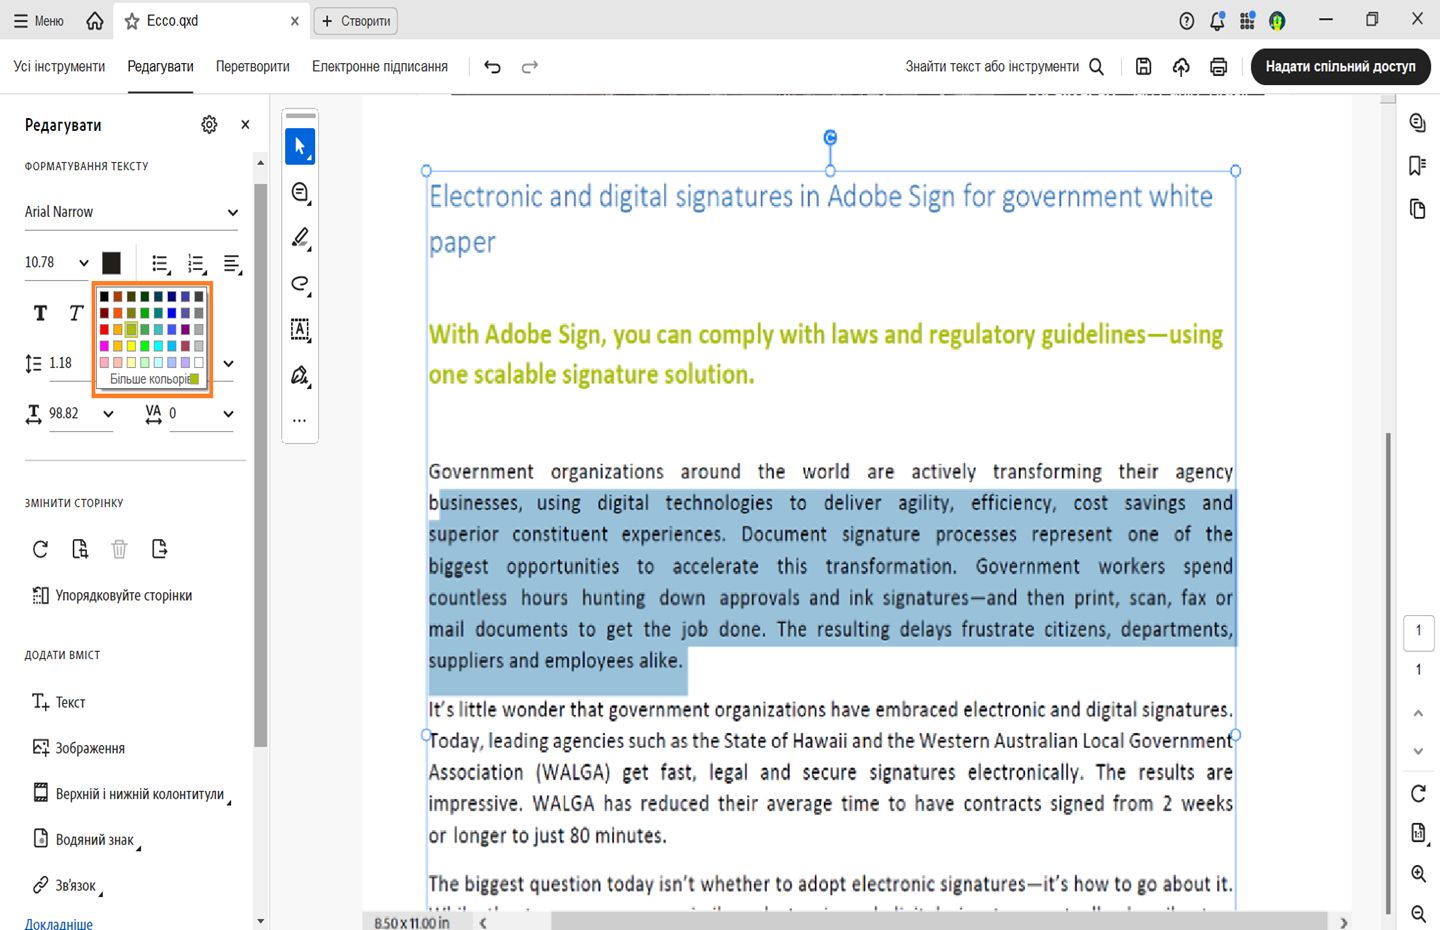Click the crop page icon under Змінити сторінку
Viewport: 1440px width, 930px height.
(x=80, y=549)
